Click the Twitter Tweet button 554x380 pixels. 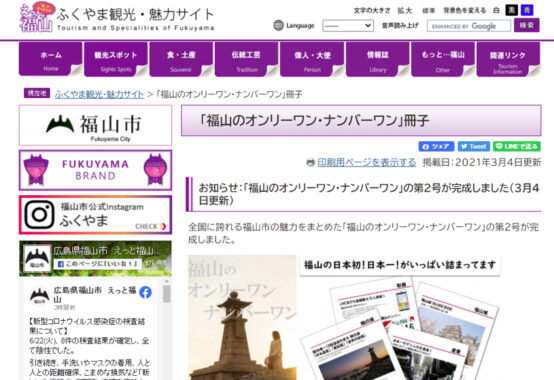pos(474,146)
